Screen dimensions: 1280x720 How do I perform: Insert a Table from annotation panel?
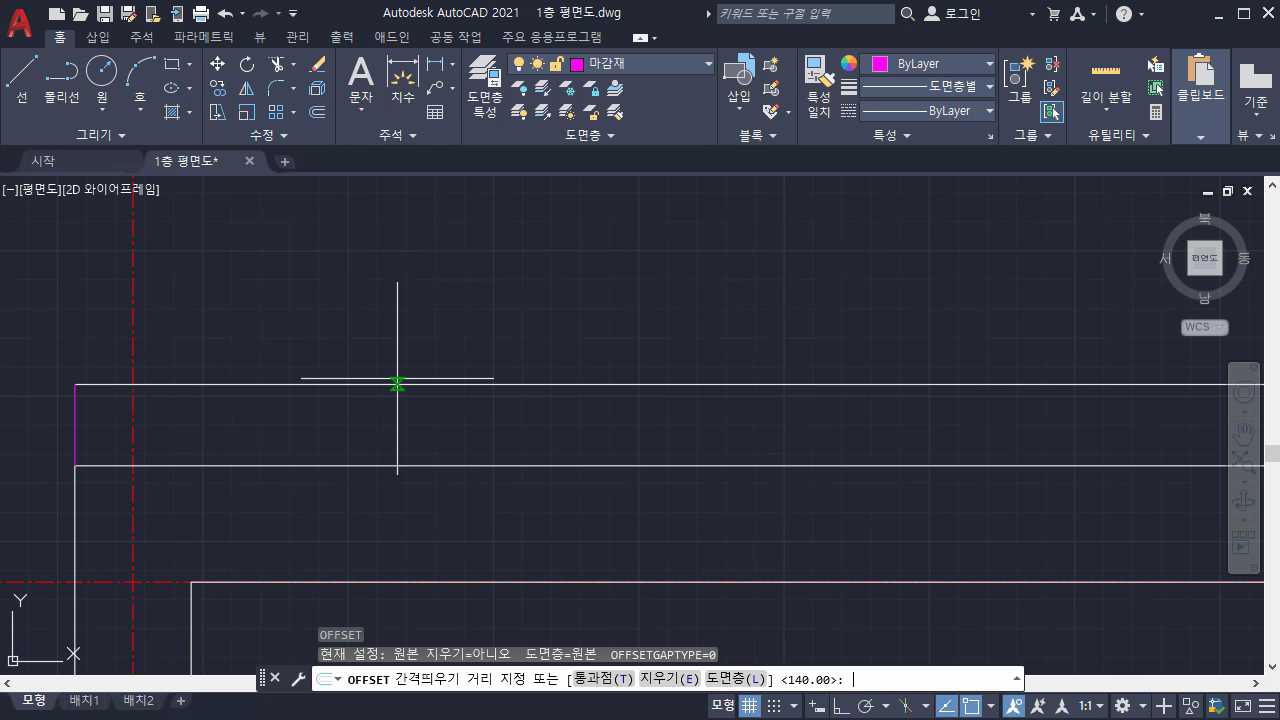(x=435, y=113)
